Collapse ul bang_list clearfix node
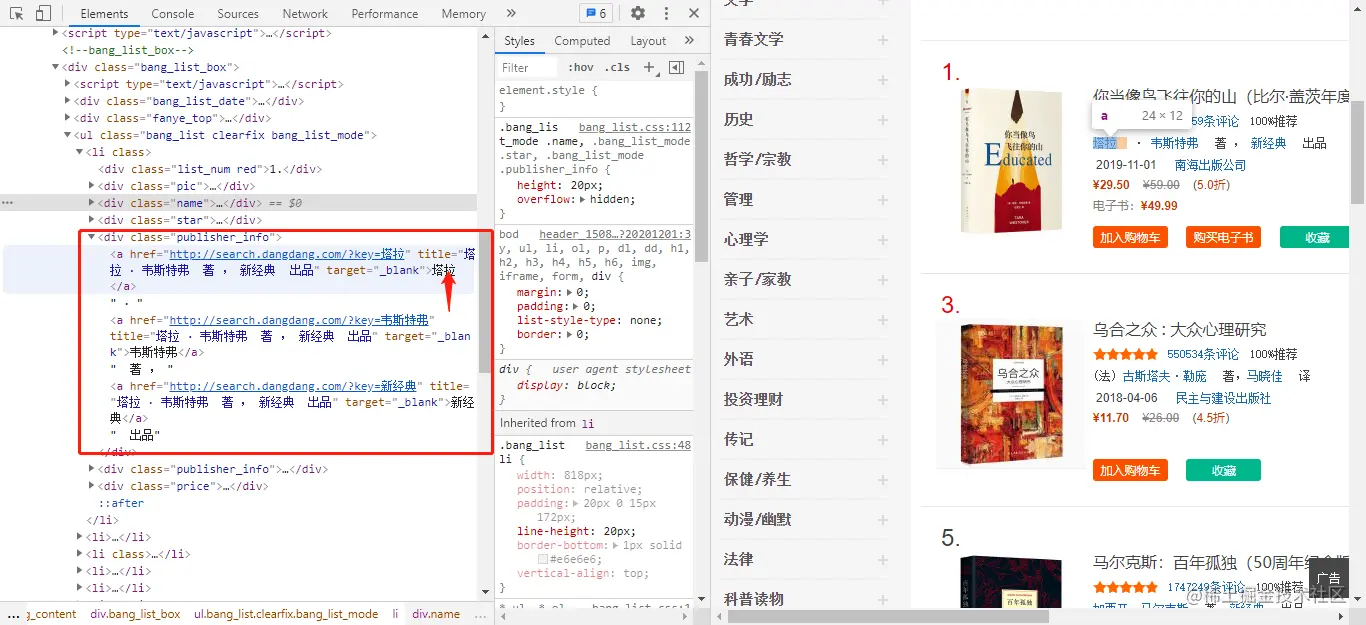 point(68,135)
